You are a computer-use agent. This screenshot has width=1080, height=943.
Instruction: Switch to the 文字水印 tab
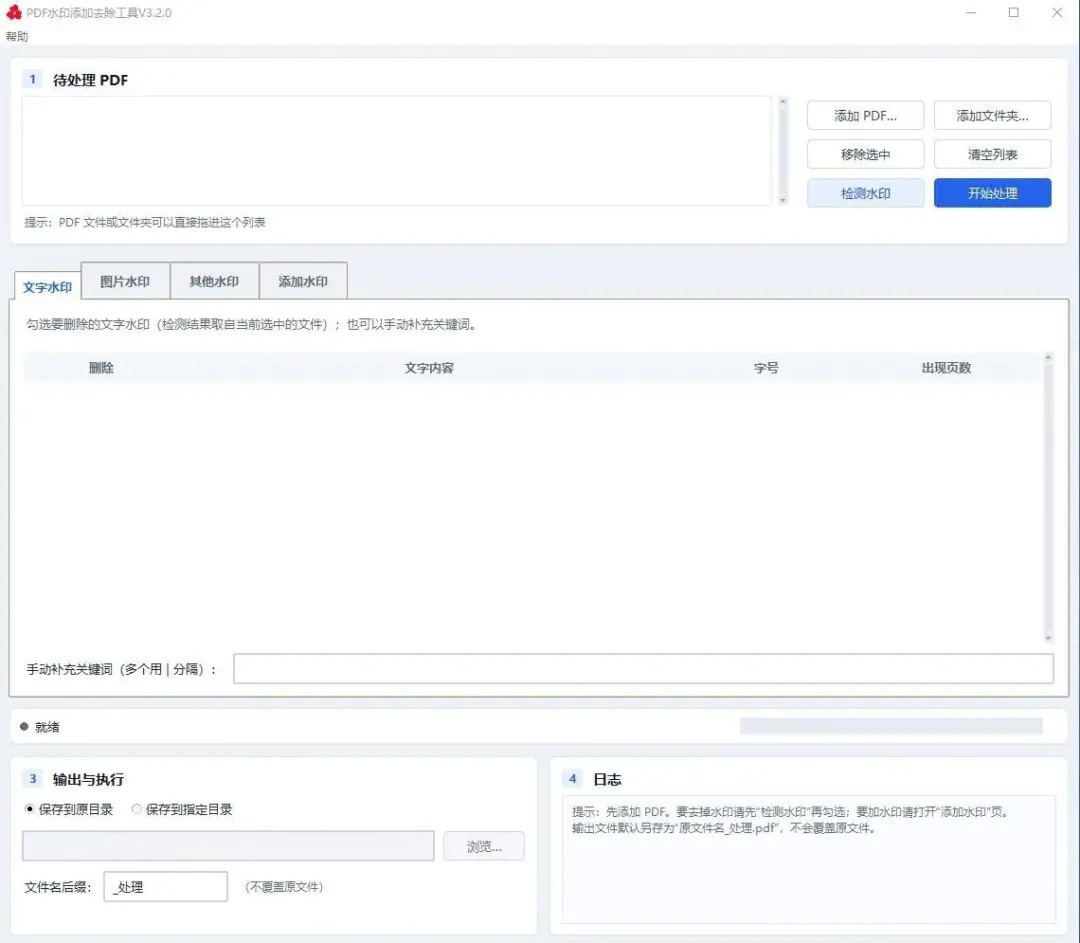pos(48,287)
